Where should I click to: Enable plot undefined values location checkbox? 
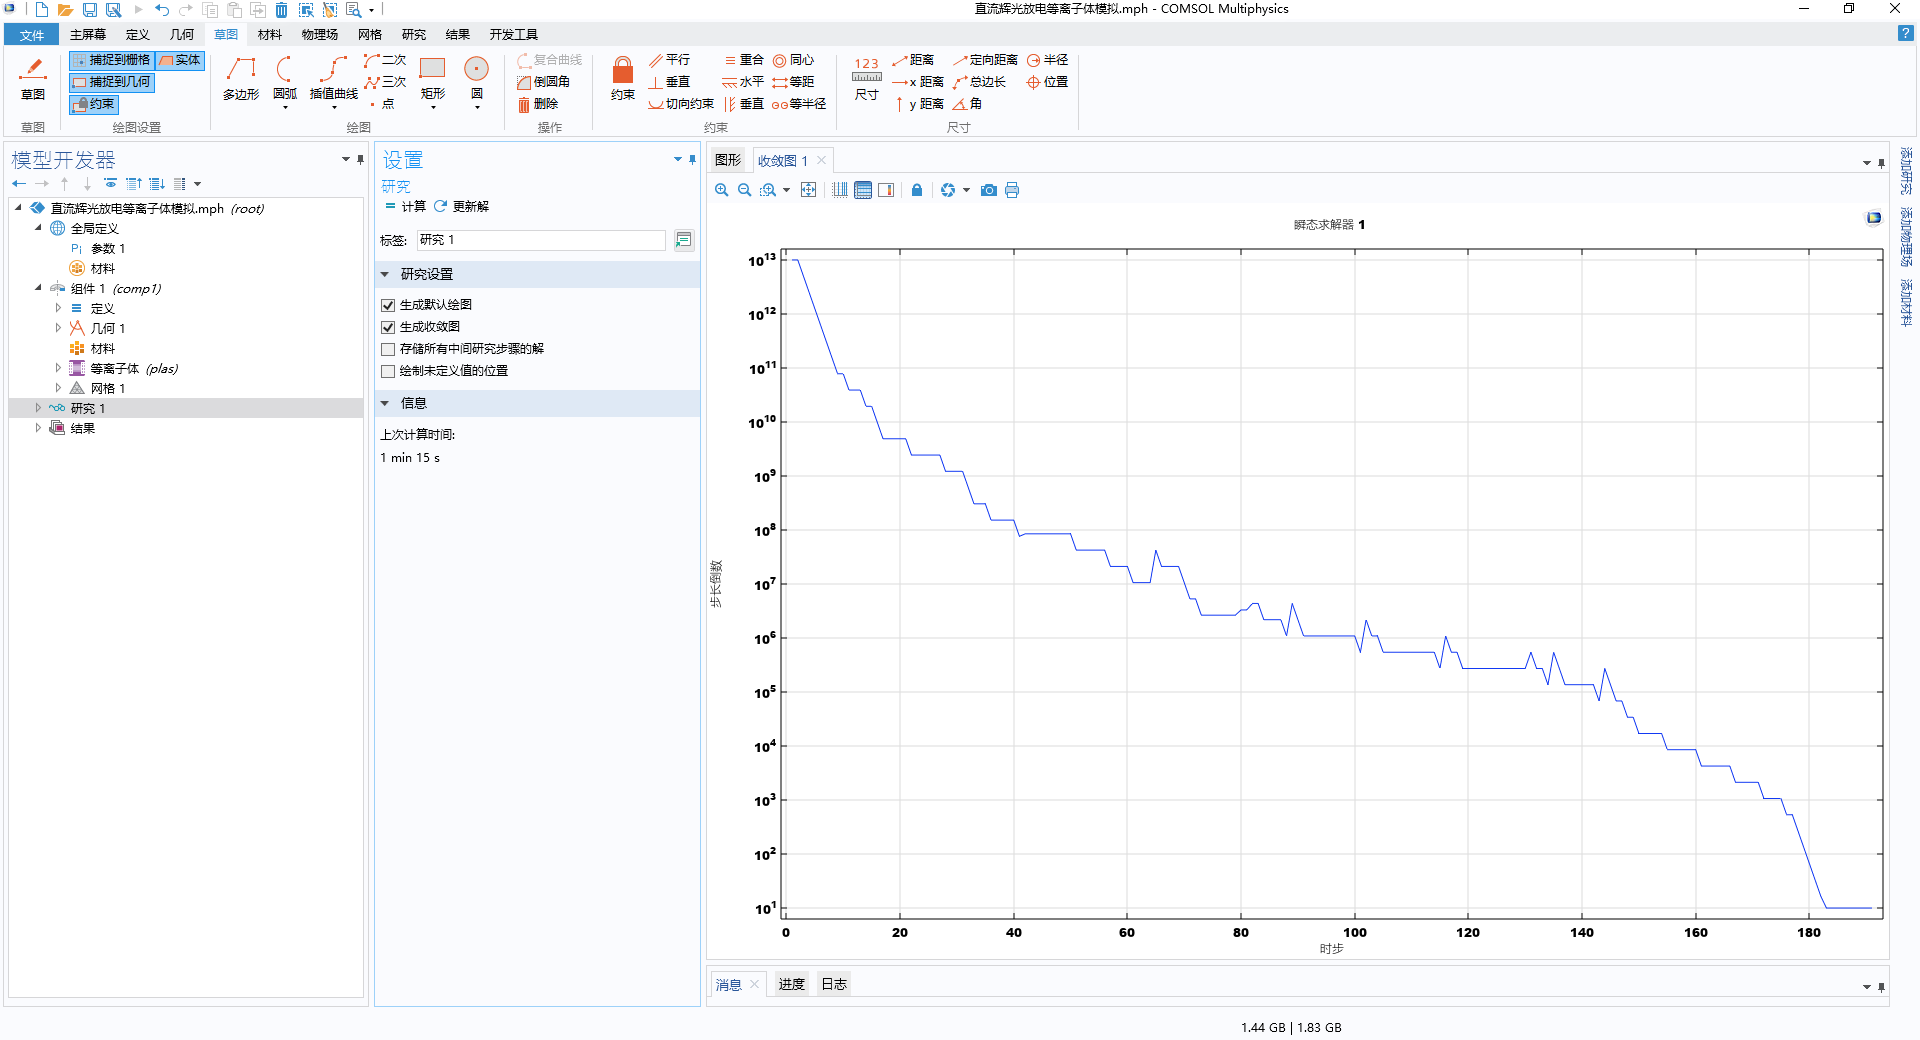388,371
